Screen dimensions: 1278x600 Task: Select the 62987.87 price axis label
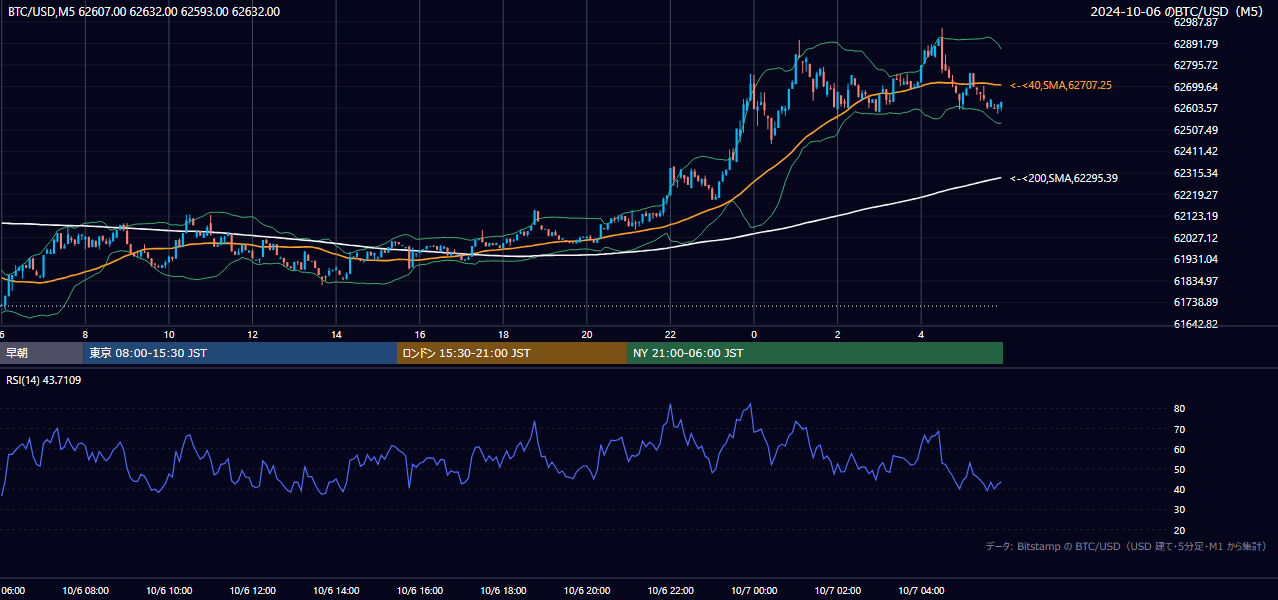[x=1195, y=22]
